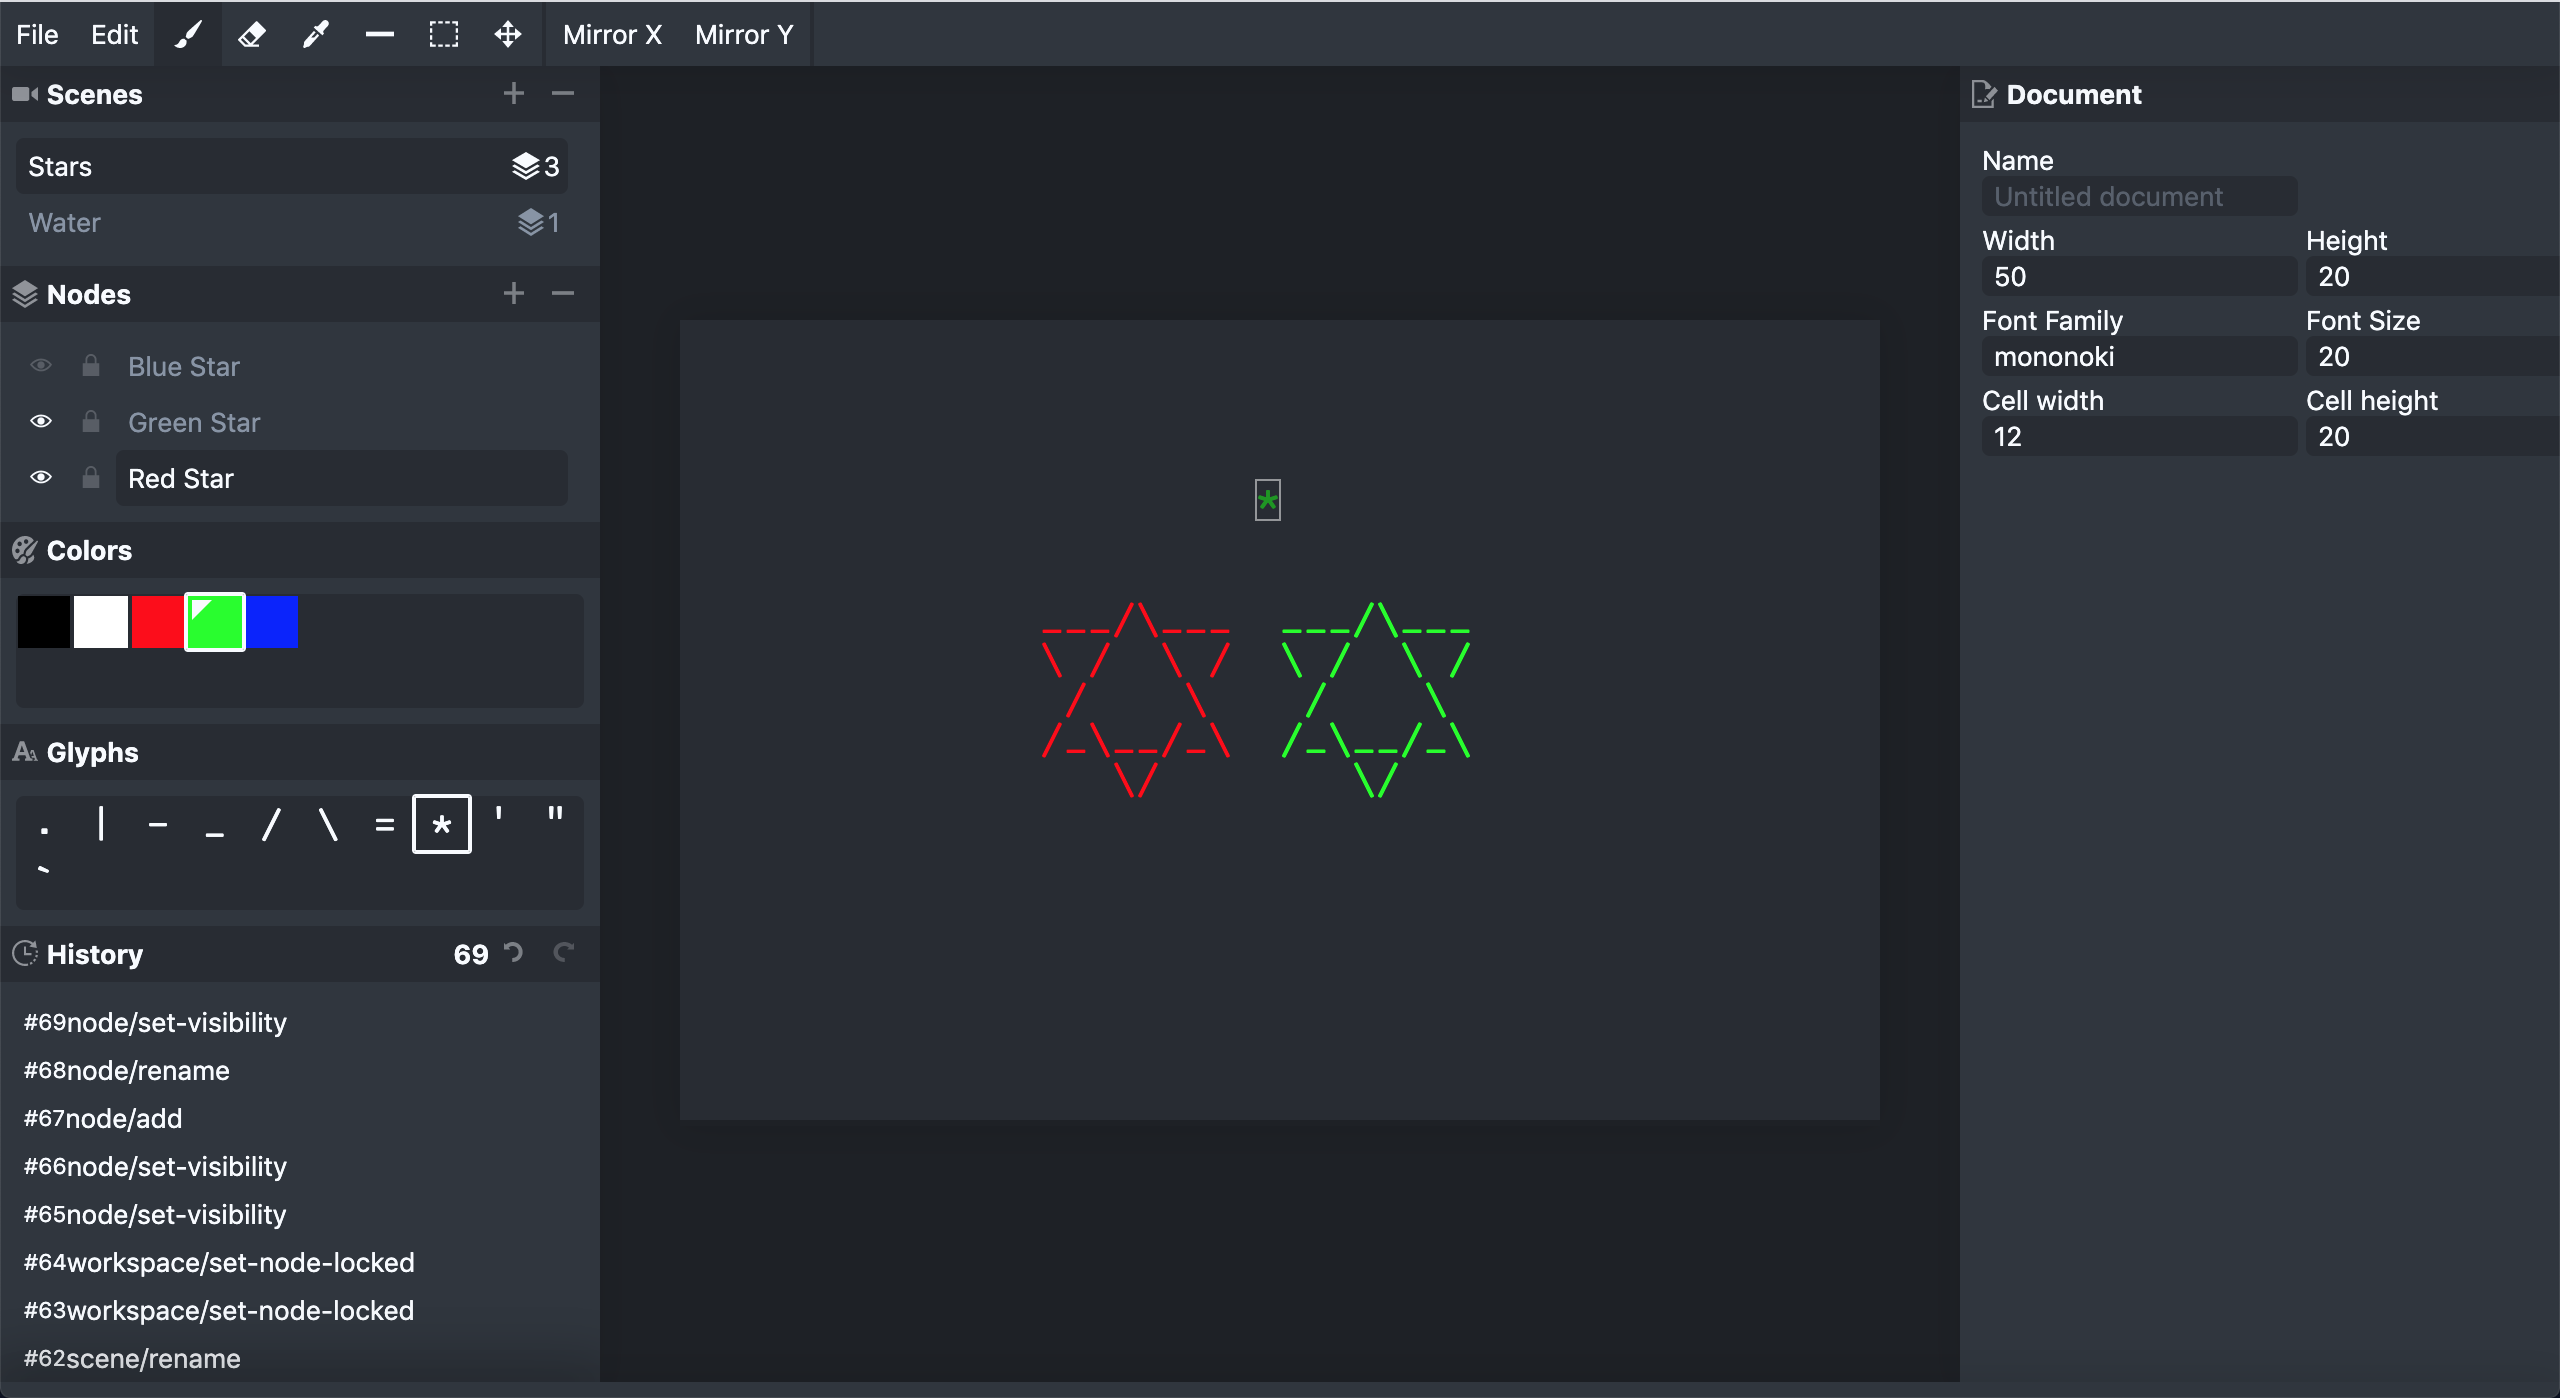Toggle Mirror X

pyautogui.click(x=612, y=35)
